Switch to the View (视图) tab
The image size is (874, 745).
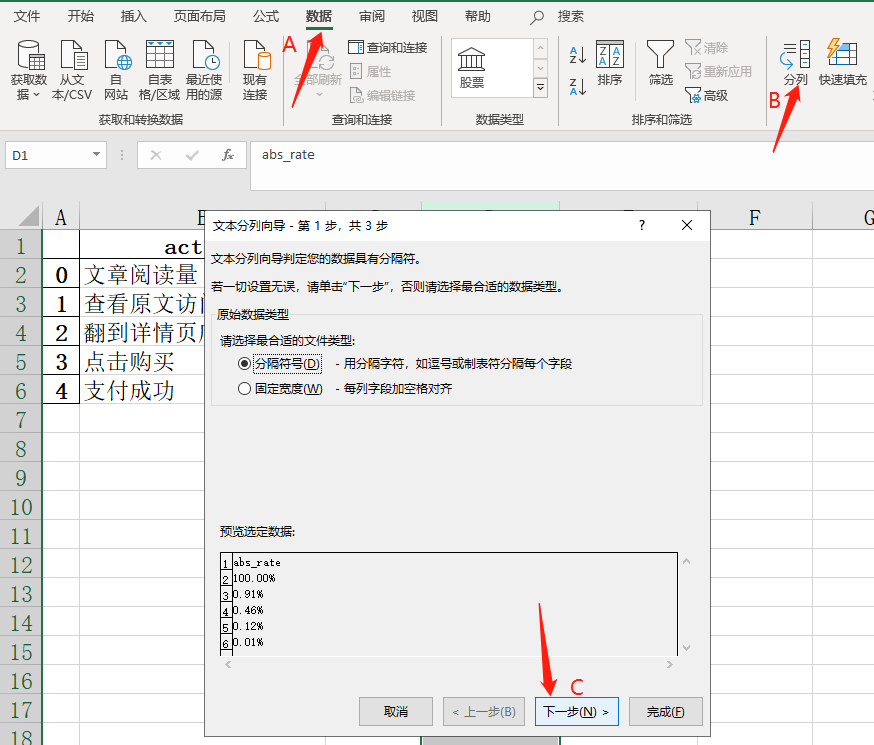tap(425, 16)
